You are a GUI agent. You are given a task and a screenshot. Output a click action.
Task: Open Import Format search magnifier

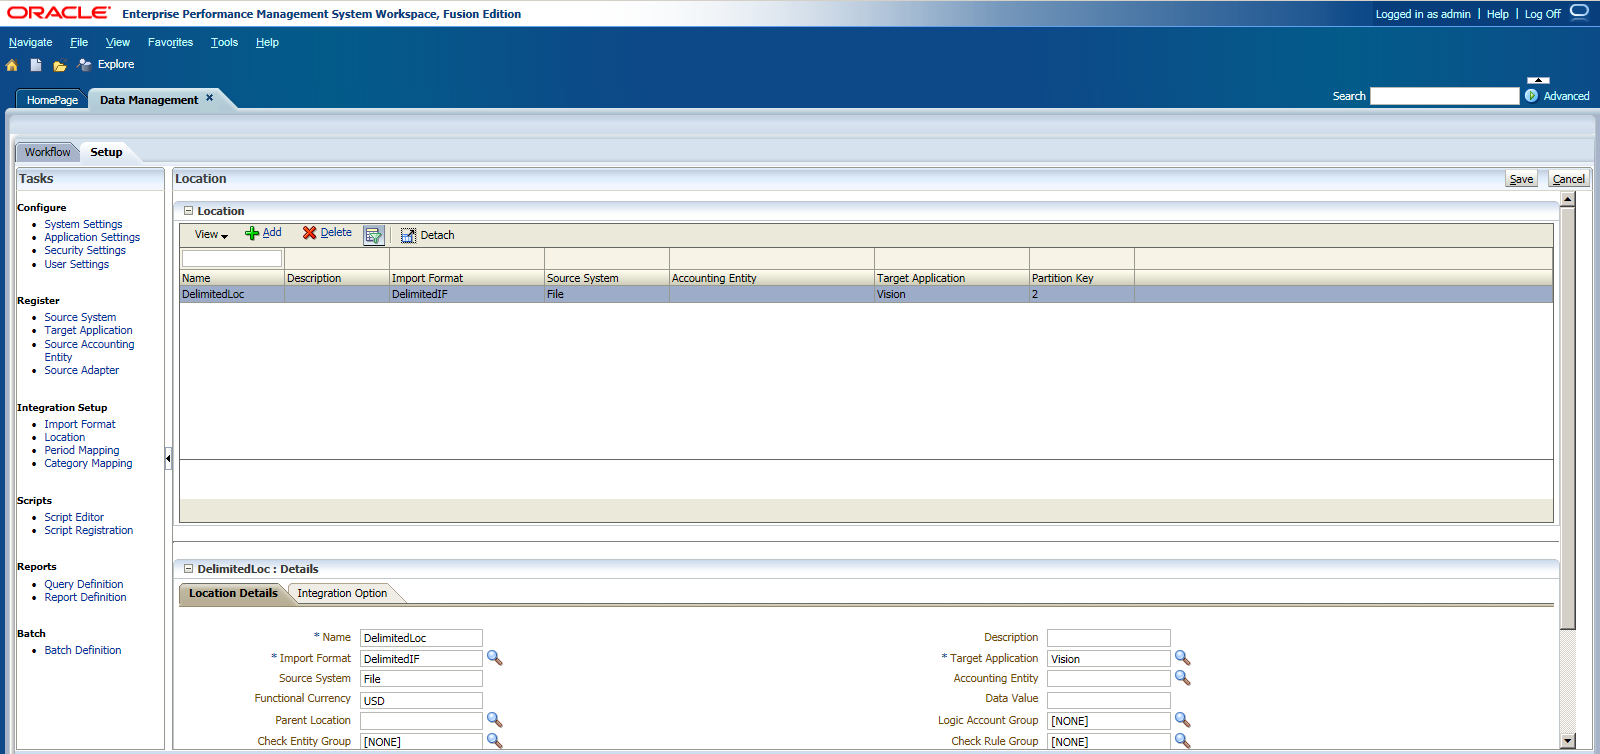pyautogui.click(x=494, y=658)
